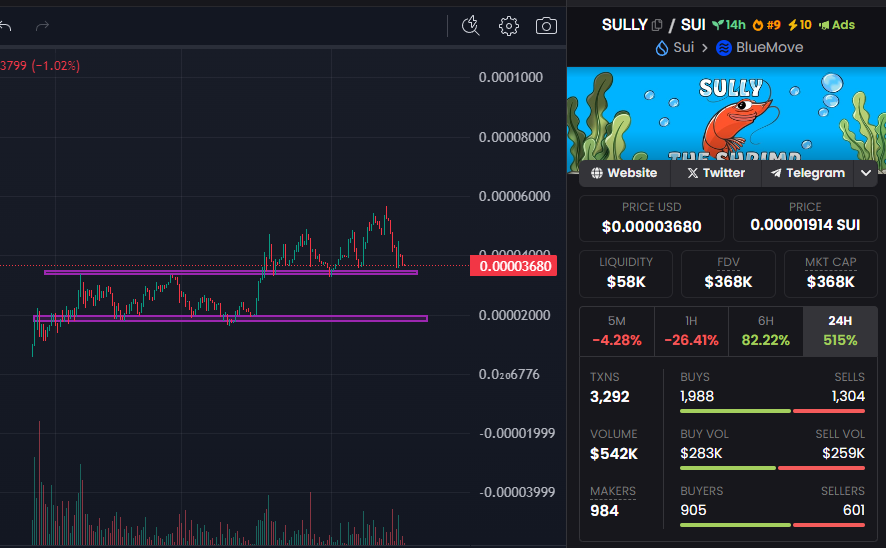Click the BUYS count 1,988
The height and width of the screenshot is (548, 886).
(x=697, y=397)
